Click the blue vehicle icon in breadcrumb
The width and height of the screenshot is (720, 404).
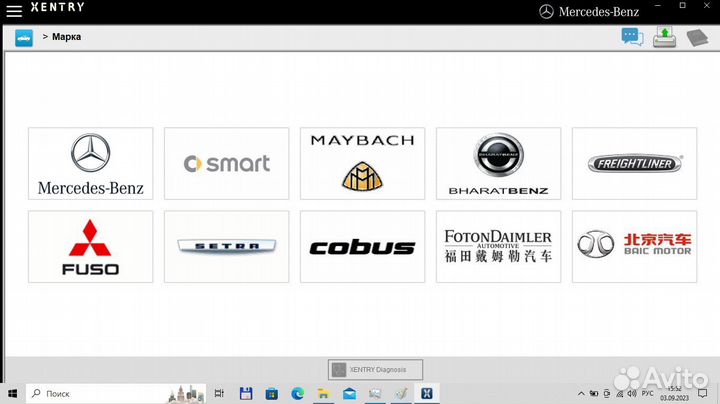coord(24,38)
